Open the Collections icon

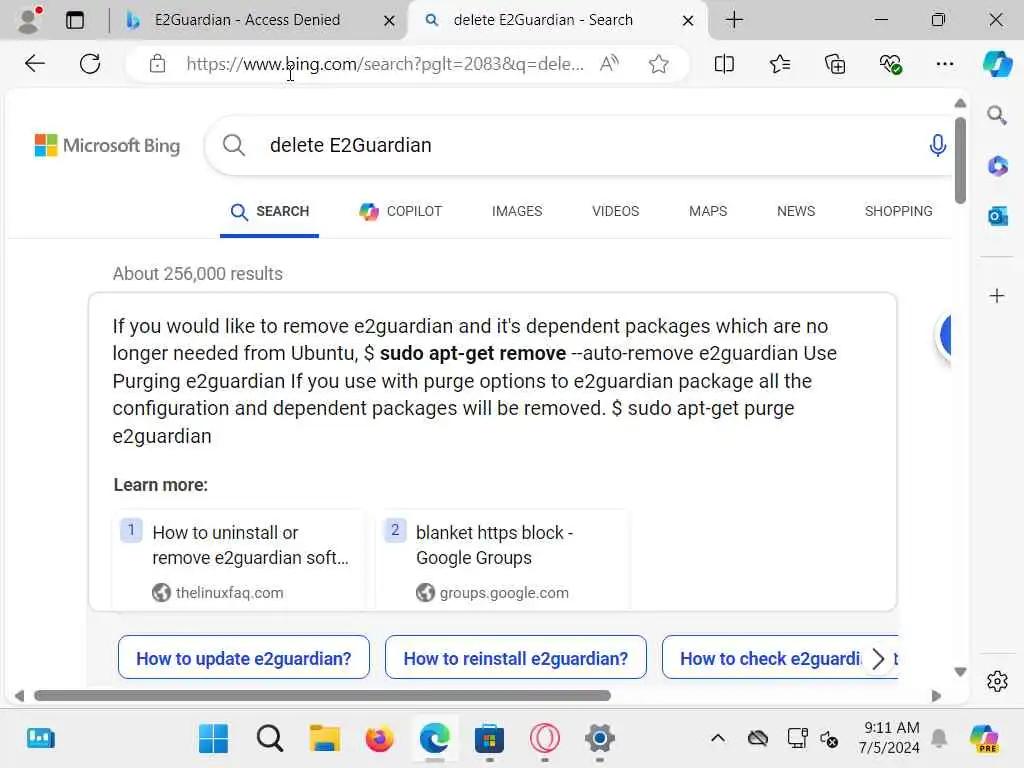[835, 63]
